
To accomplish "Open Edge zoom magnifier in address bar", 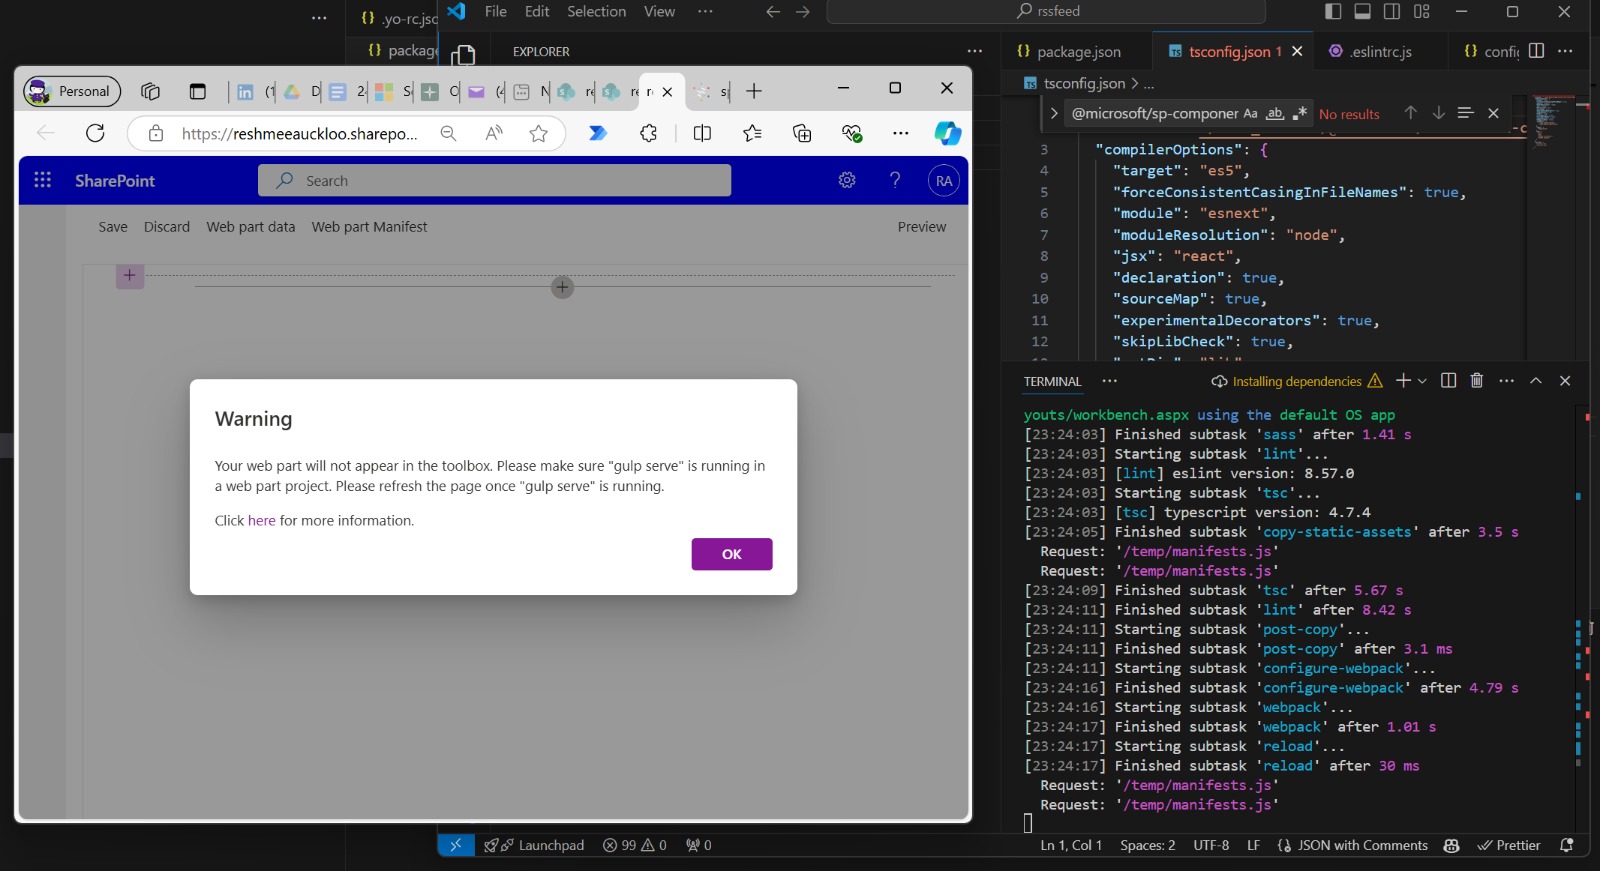I will tap(449, 134).
